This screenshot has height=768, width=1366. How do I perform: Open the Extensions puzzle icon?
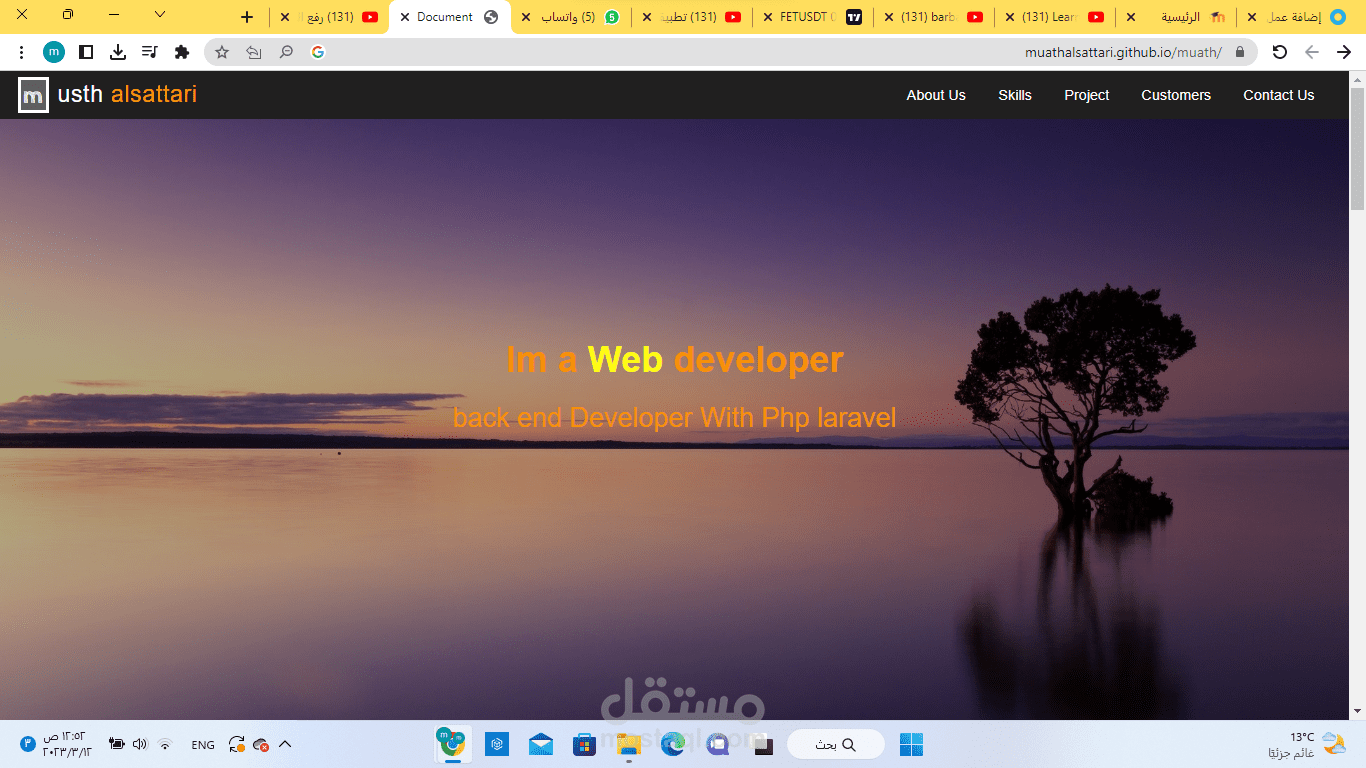pos(181,52)
